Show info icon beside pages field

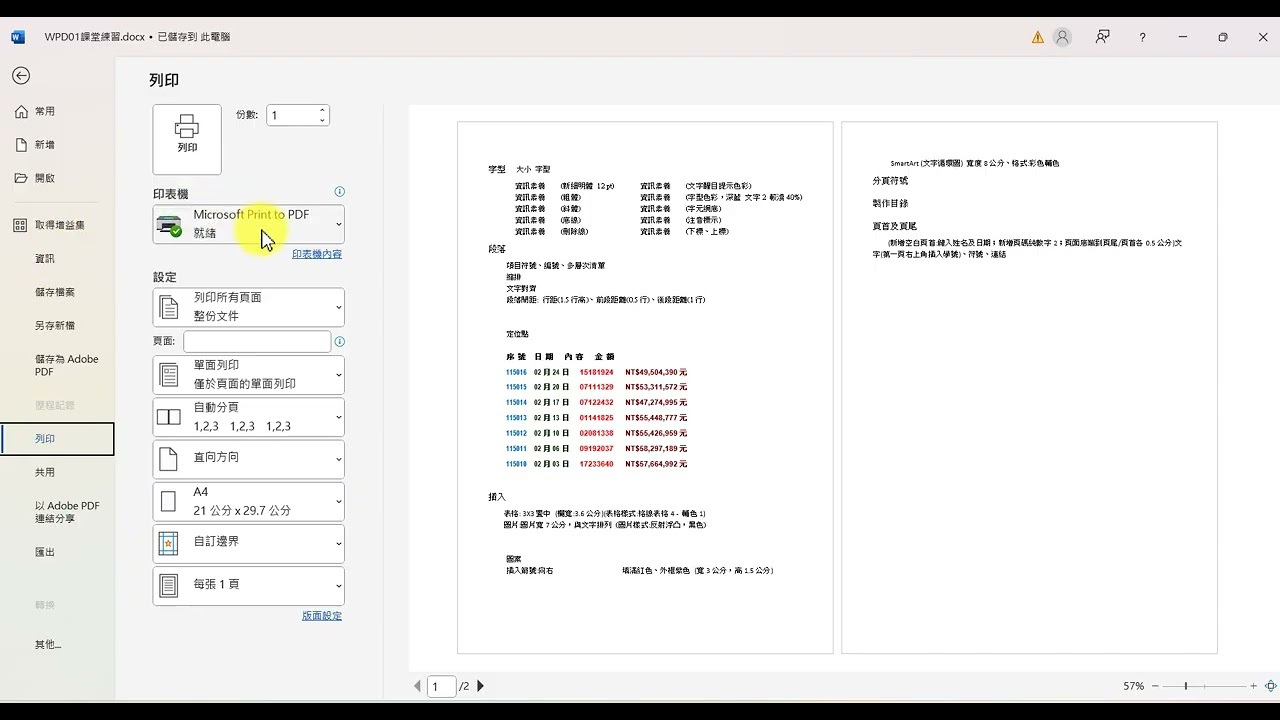point(339,341)
